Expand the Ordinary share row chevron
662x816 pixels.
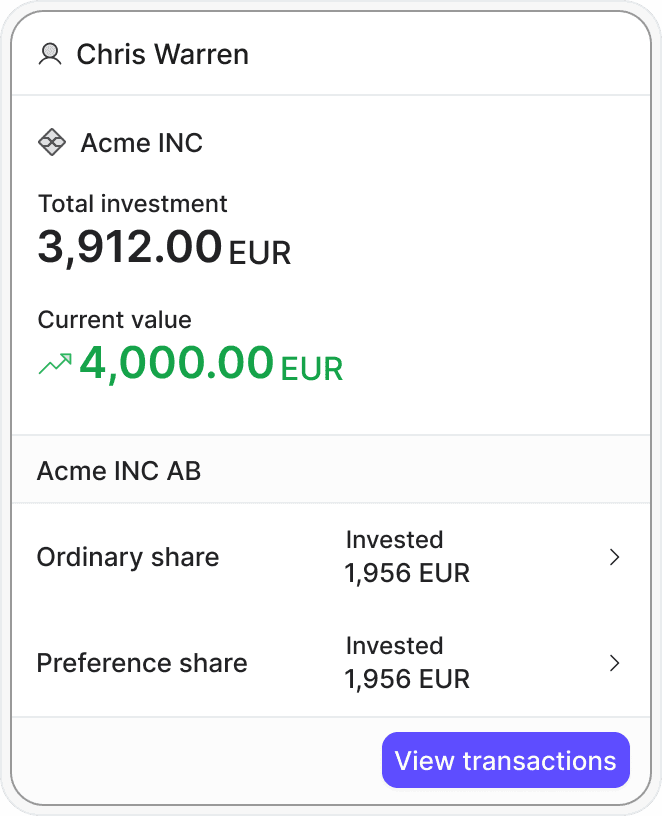coord(615,557)
